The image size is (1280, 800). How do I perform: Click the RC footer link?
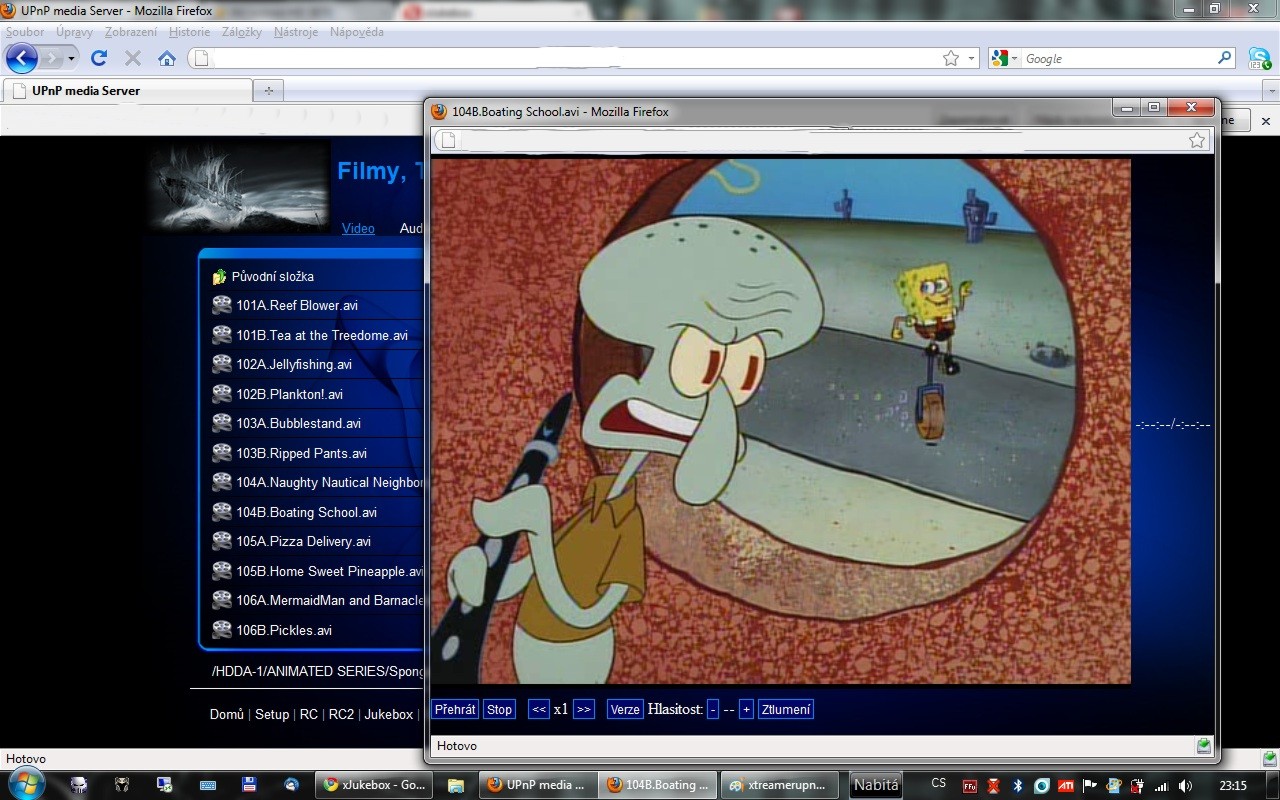click(x=309, y=714)
